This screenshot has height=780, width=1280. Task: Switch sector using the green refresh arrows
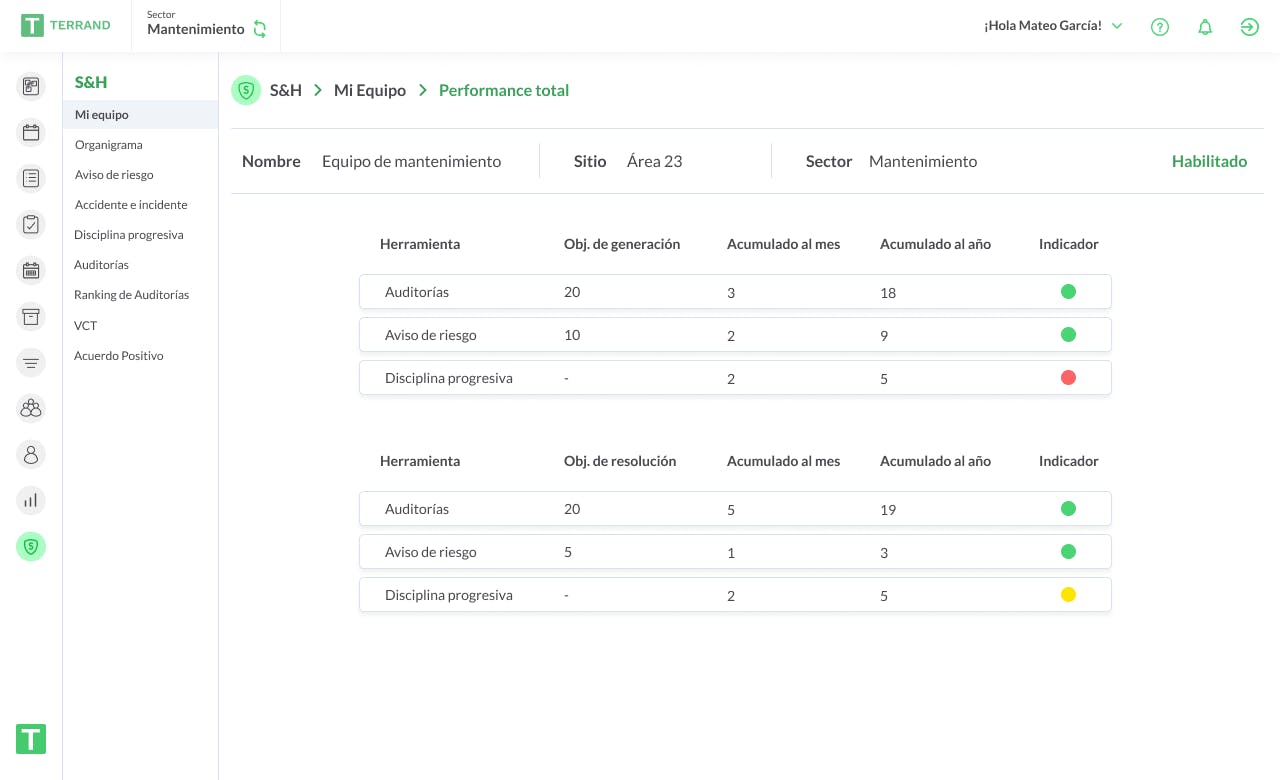[x=260, y=29]
